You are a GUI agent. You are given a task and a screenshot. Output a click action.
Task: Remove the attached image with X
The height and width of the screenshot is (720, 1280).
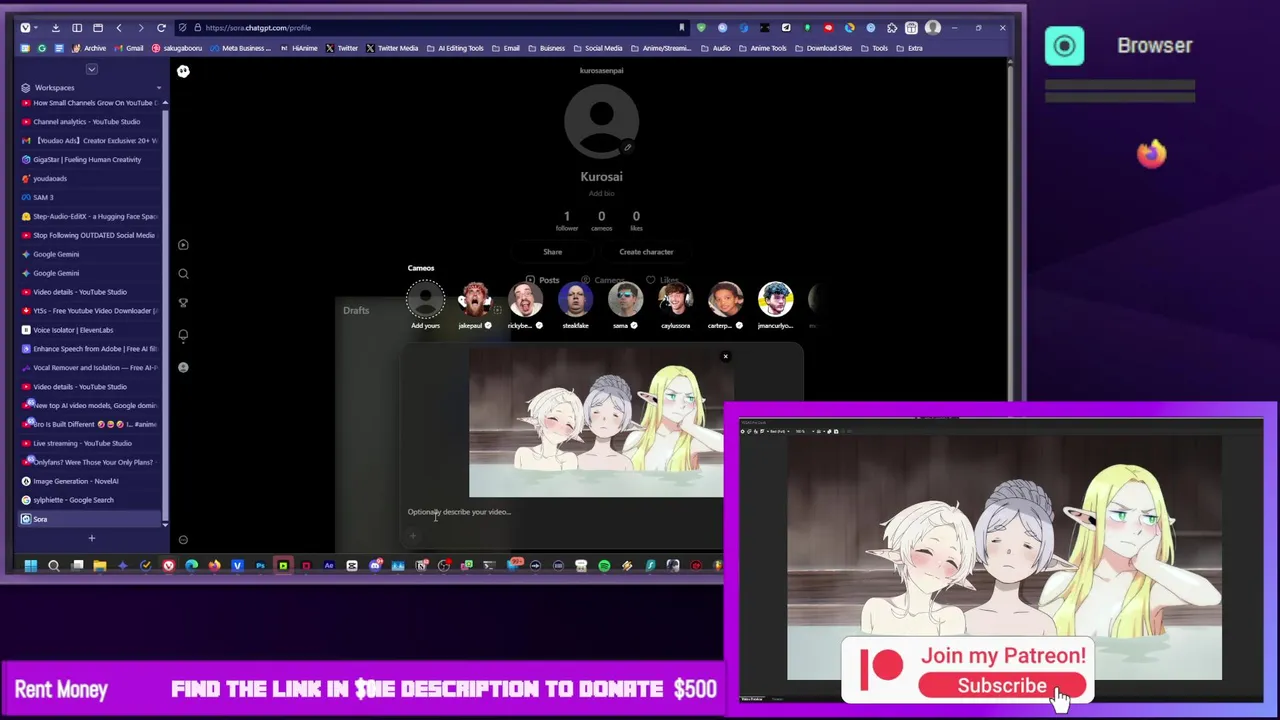726,356
